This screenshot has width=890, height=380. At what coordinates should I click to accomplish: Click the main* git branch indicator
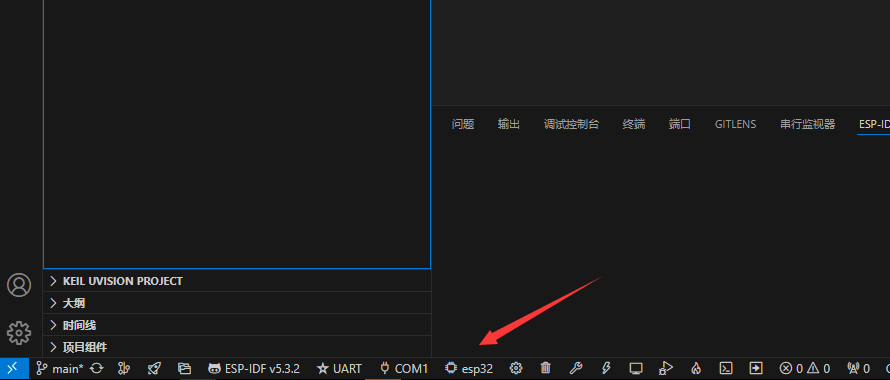tap(60, 369)
